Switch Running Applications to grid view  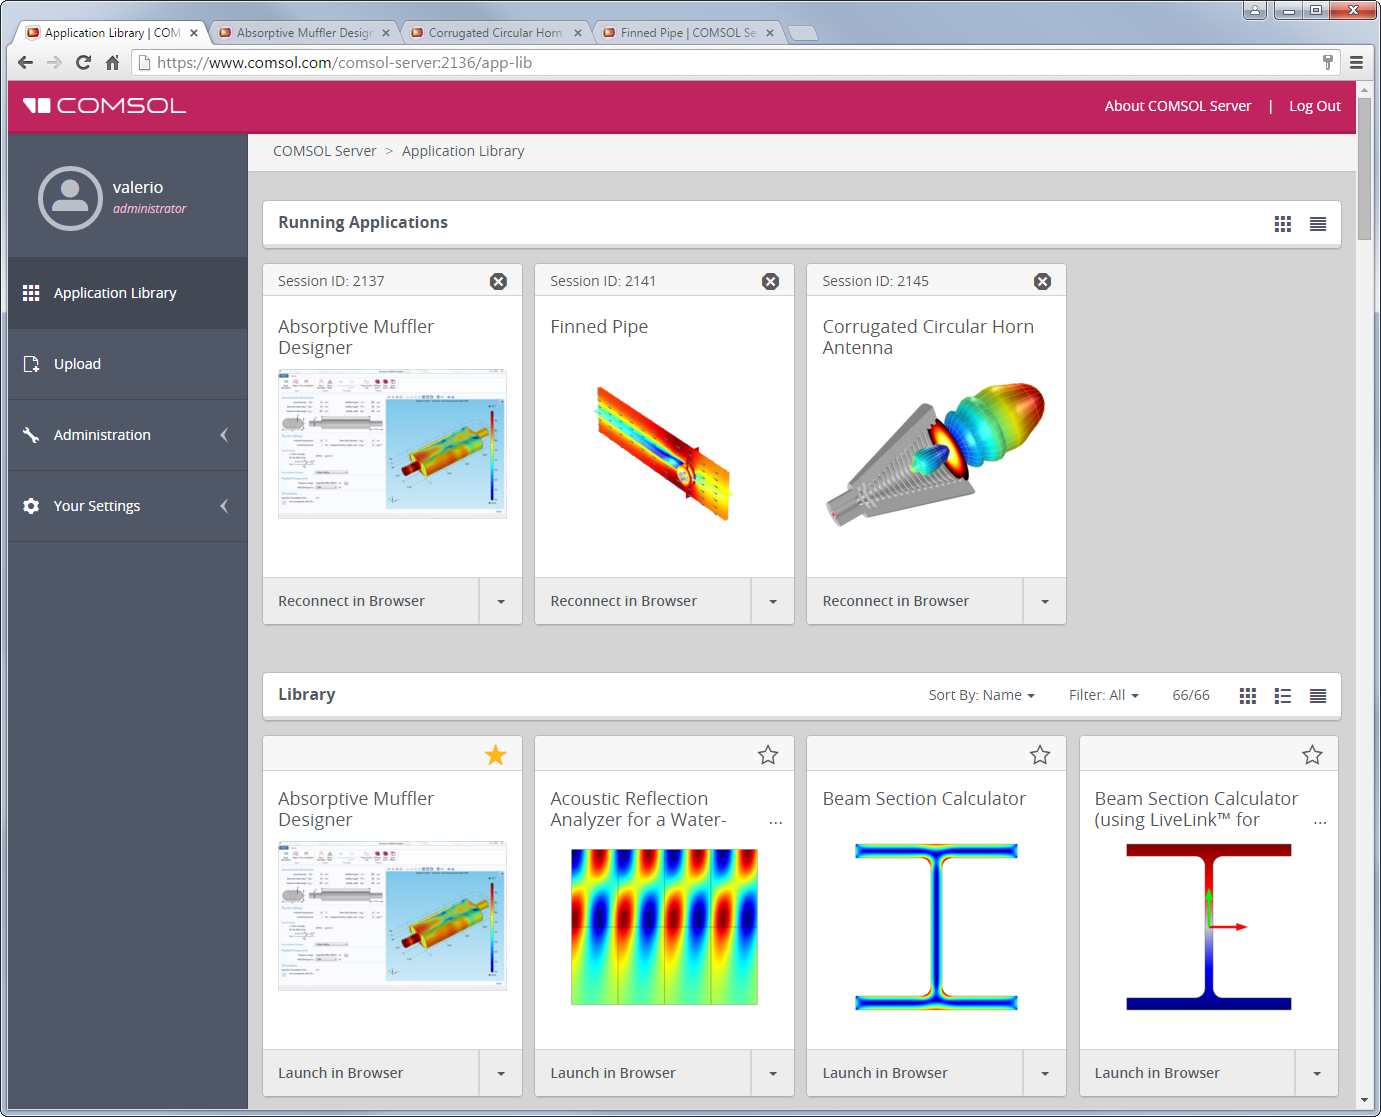point(1283,224)
